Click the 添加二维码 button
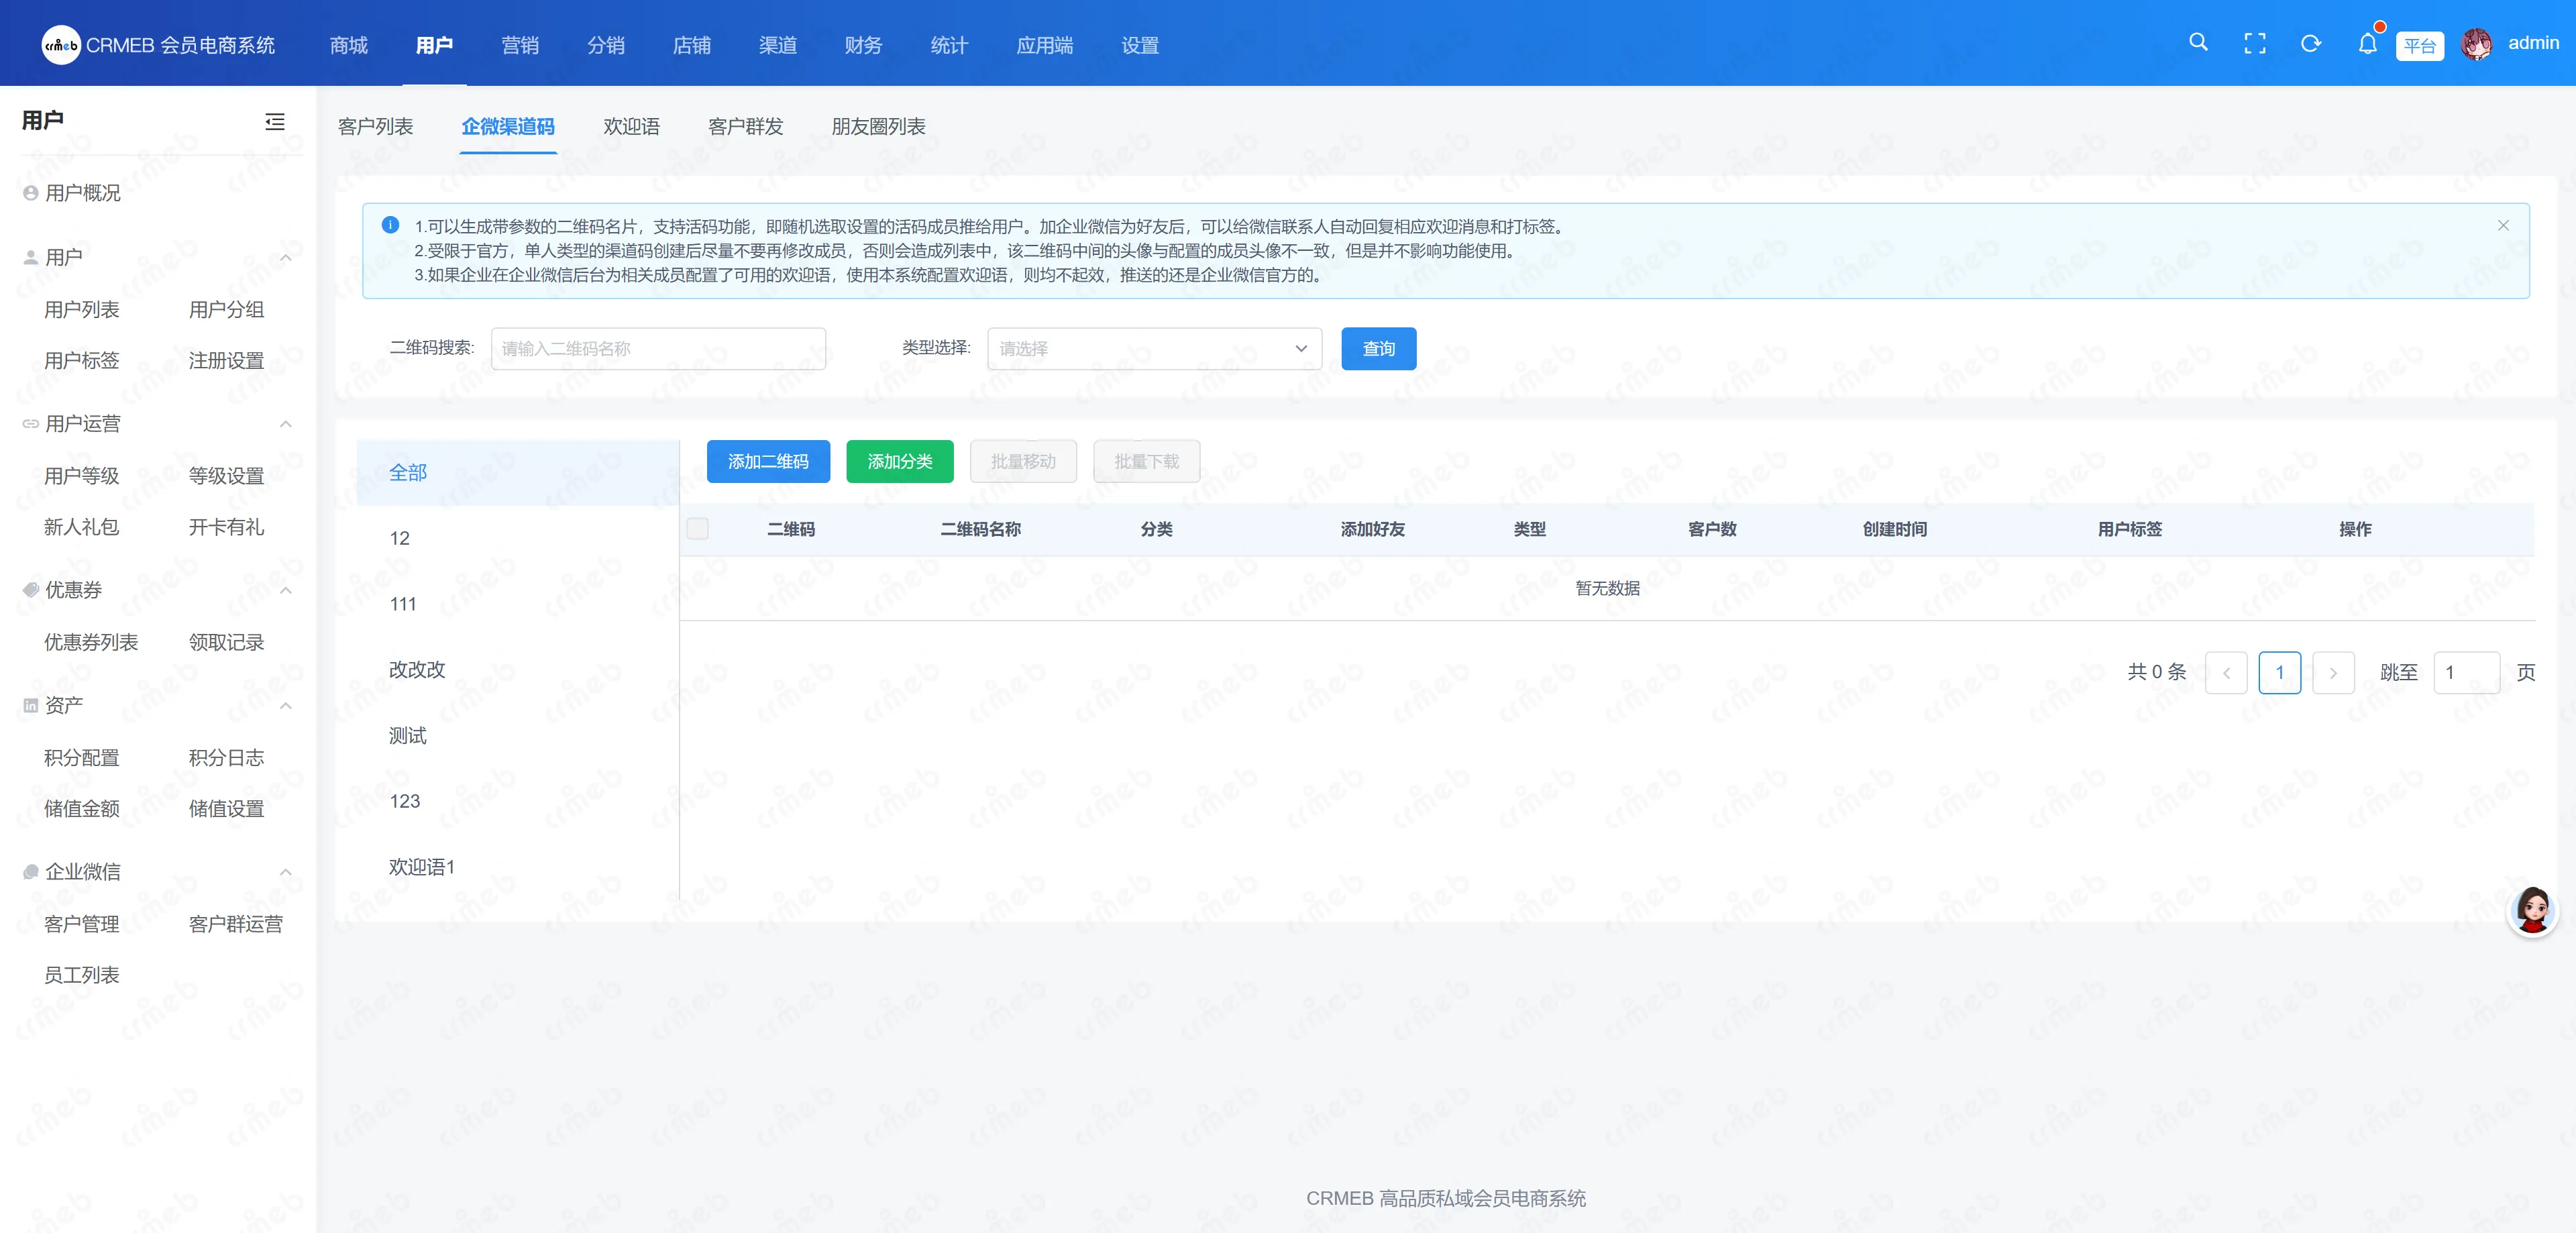Screen dimensions: 2576x1233 tap(768, 461)
